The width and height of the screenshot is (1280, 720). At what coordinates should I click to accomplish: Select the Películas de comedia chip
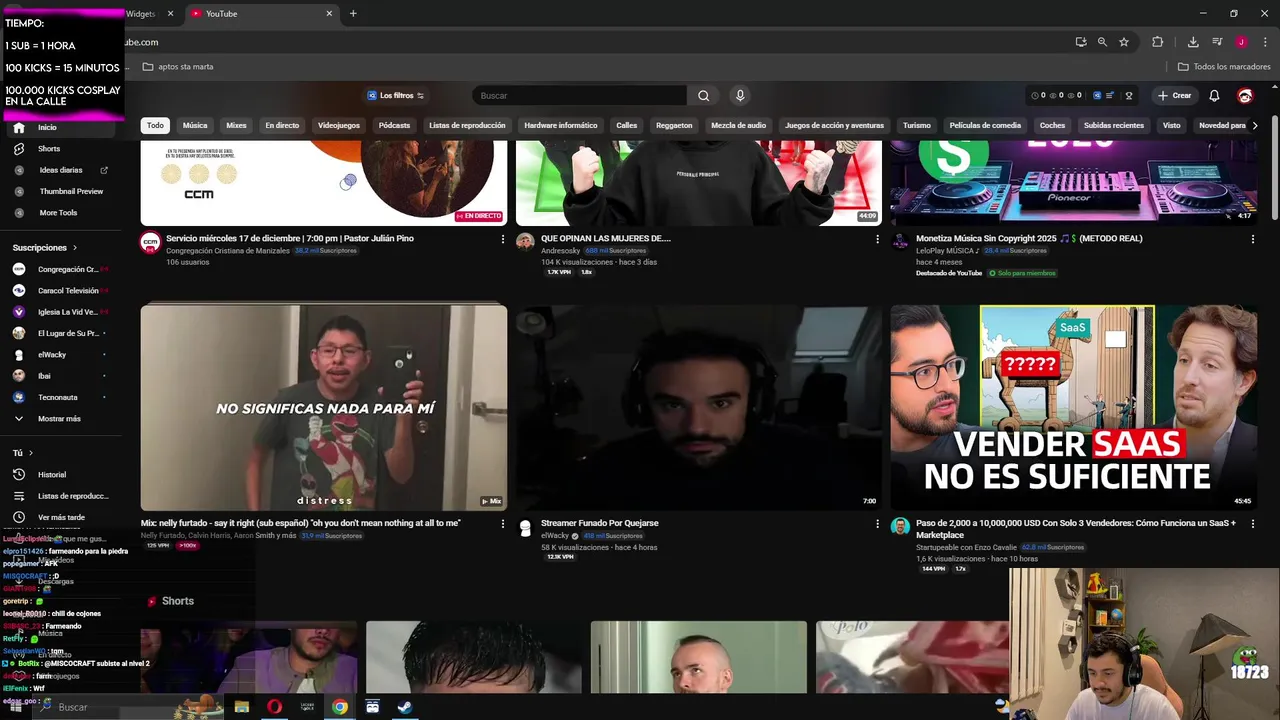985,126
